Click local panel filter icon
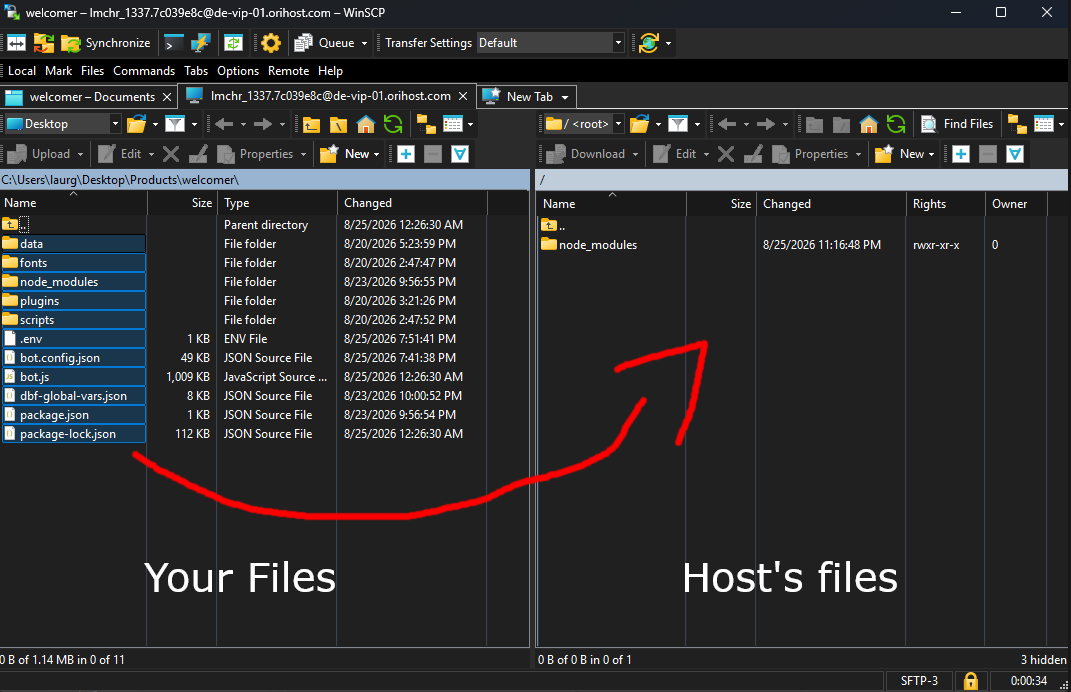1071x692 pixels. tap(176, 124)
